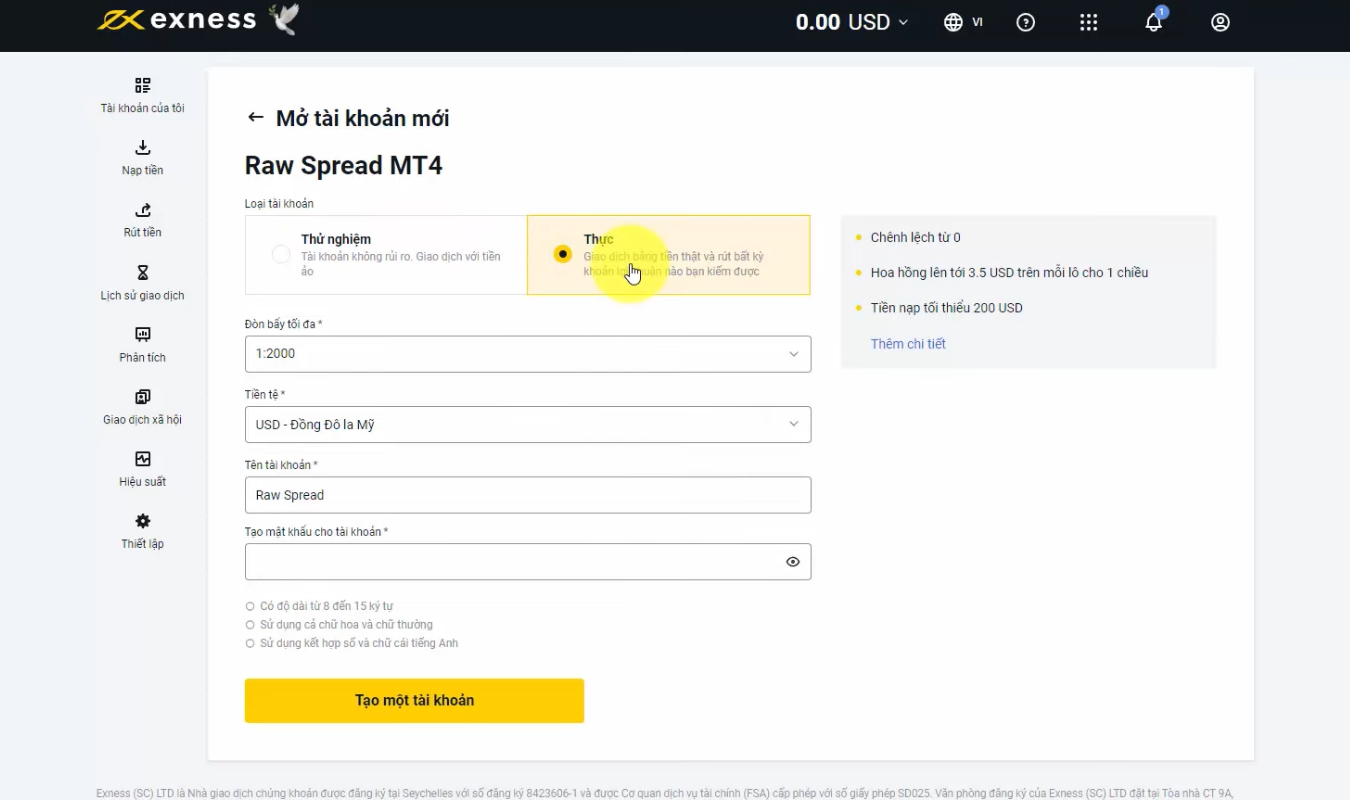Click into the account password field
Screen dimensions: 1350x800
(x=528, y=562)
